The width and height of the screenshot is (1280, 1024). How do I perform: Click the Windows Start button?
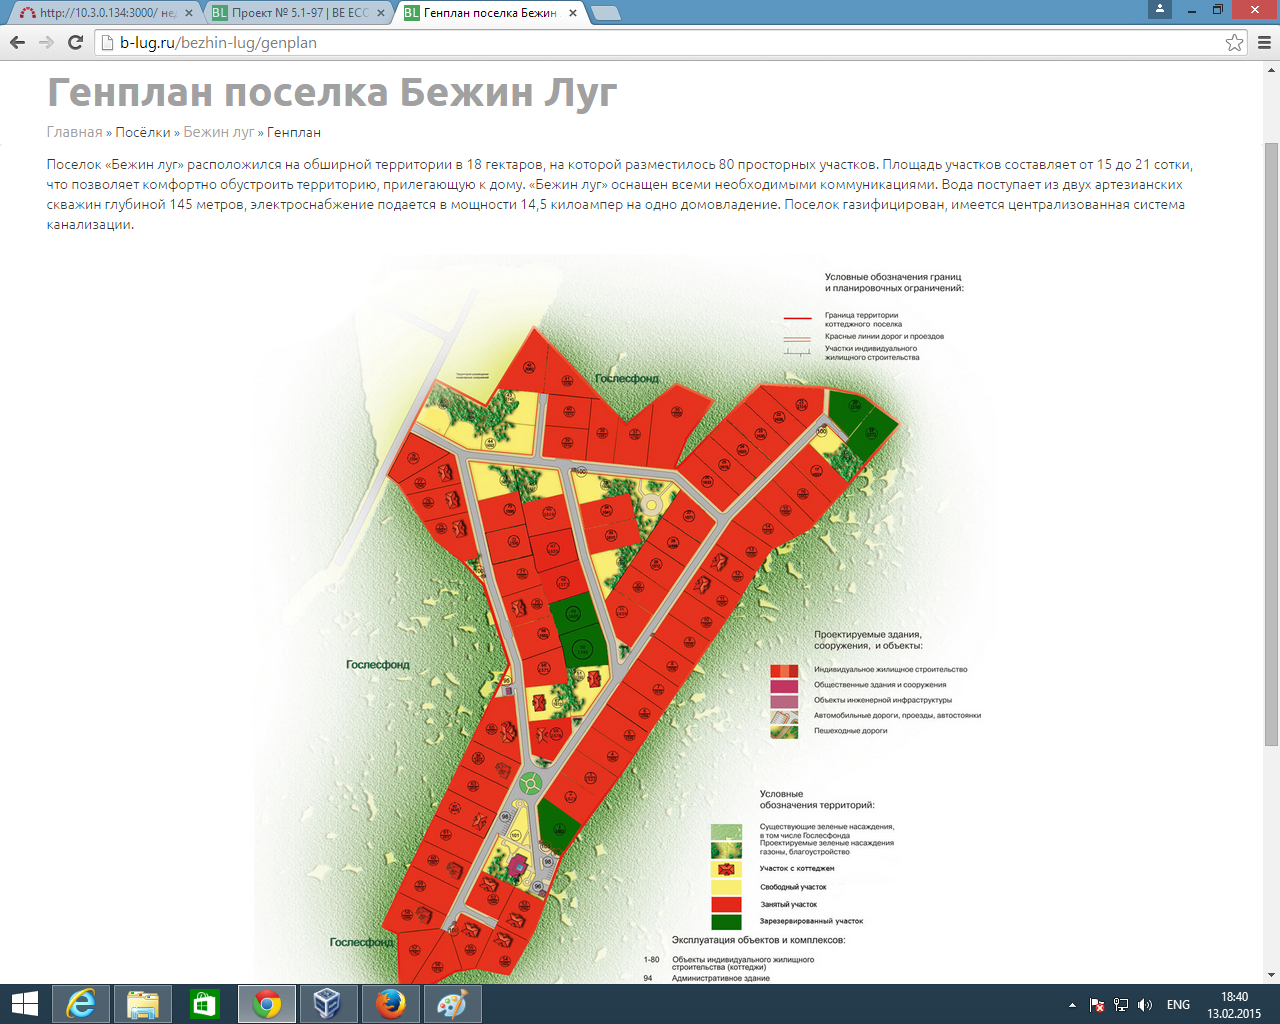[24, 1003]
